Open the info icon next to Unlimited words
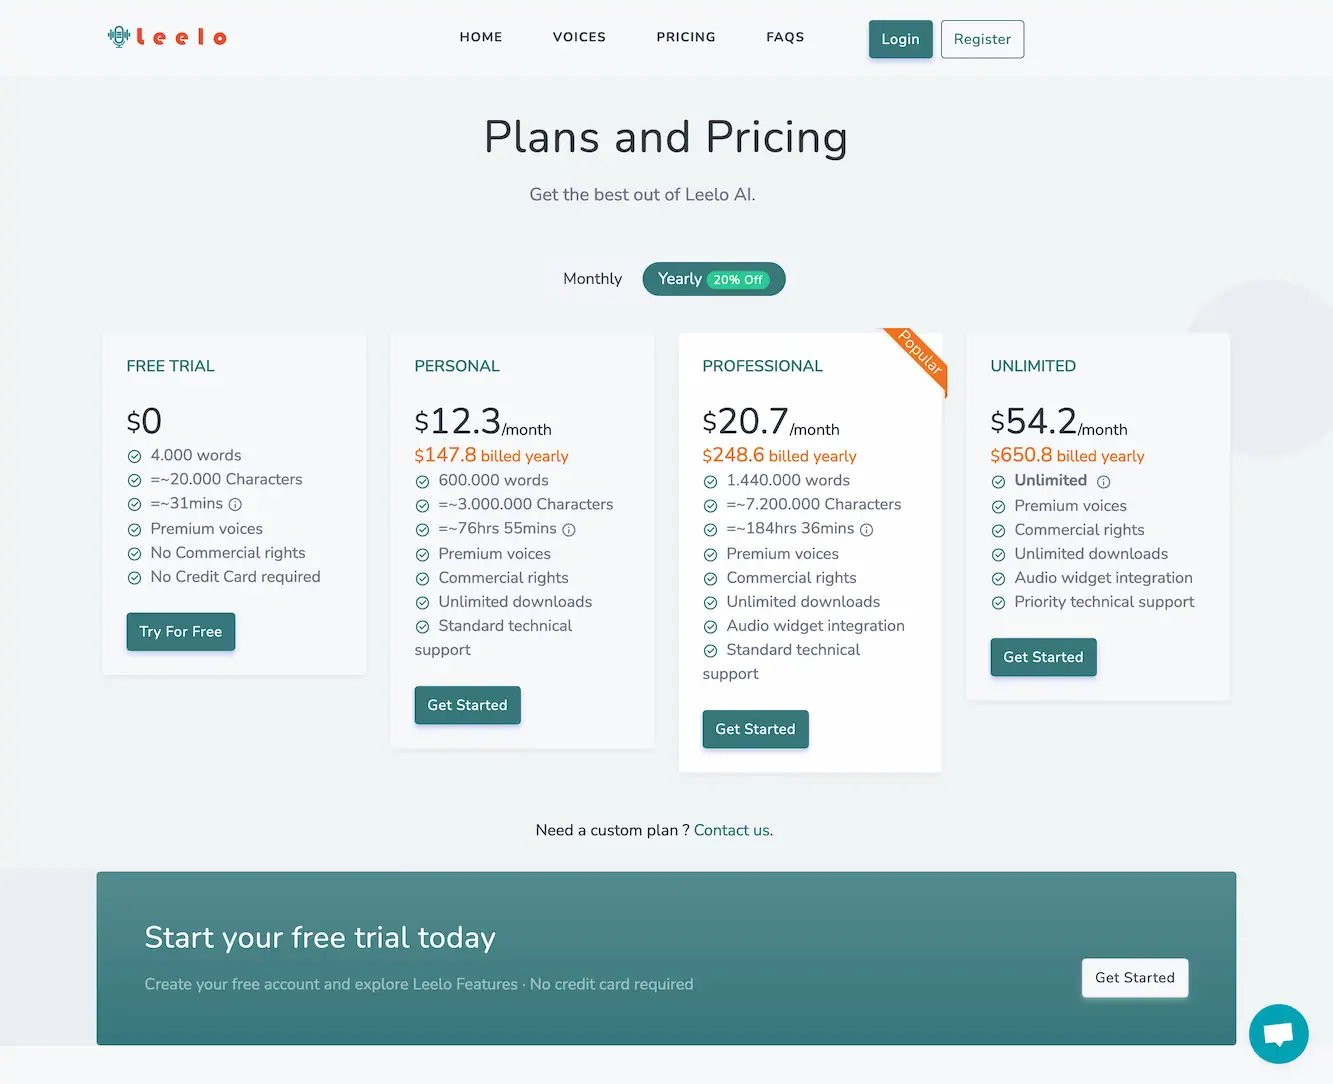Screen dimensions: 1333x1084 click(x=1103, y=481)
